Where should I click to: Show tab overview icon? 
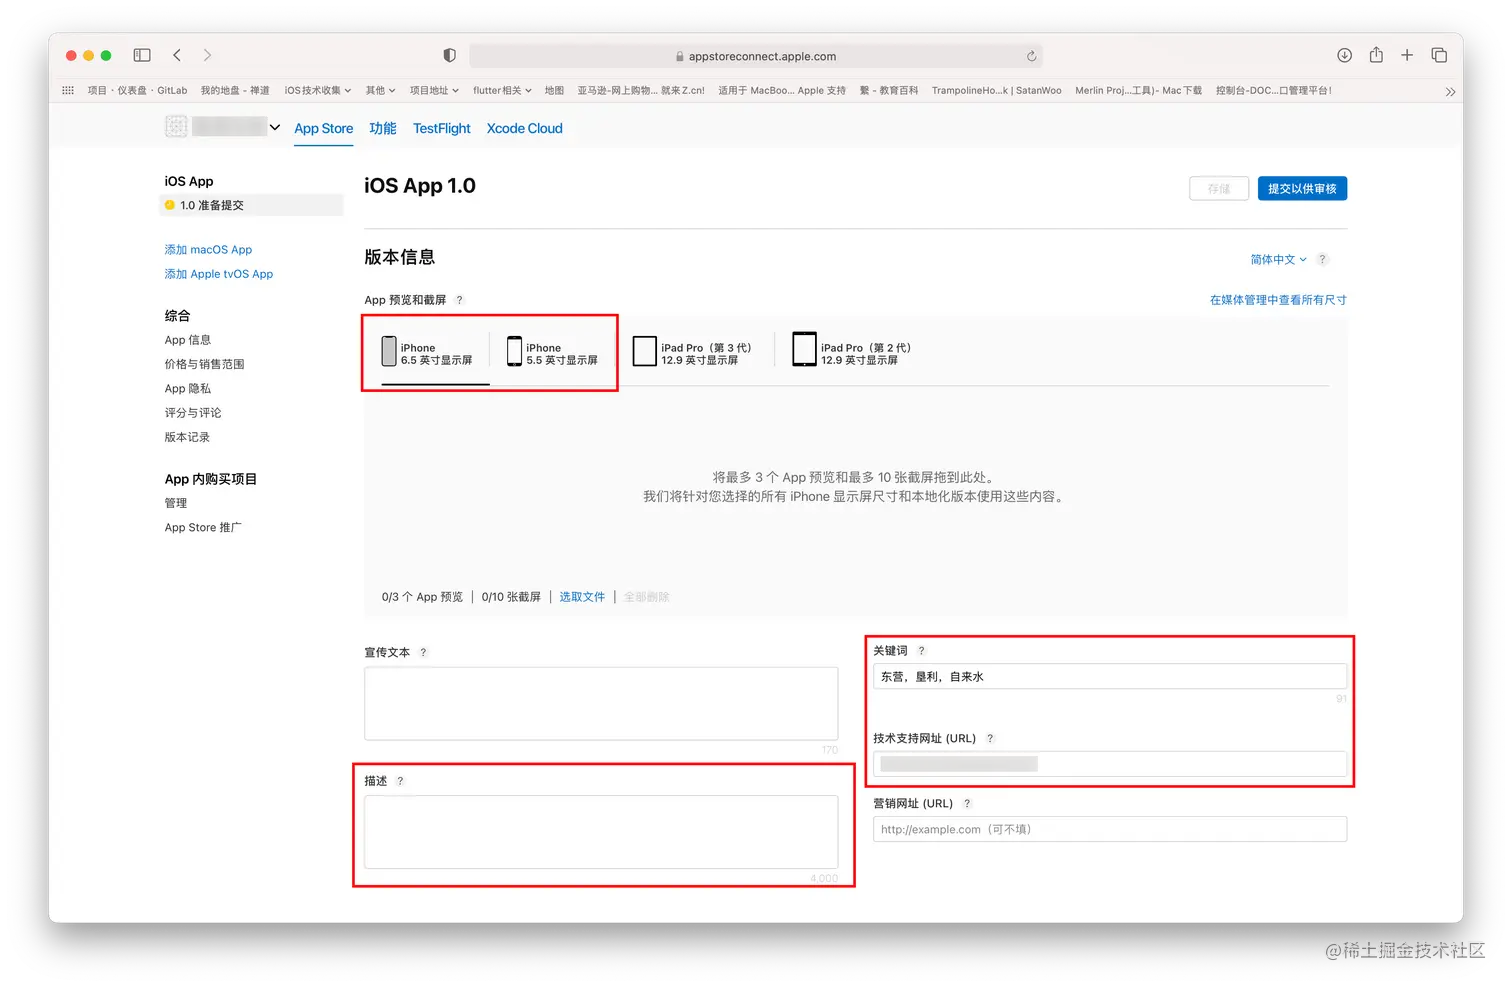[1439, 55]
